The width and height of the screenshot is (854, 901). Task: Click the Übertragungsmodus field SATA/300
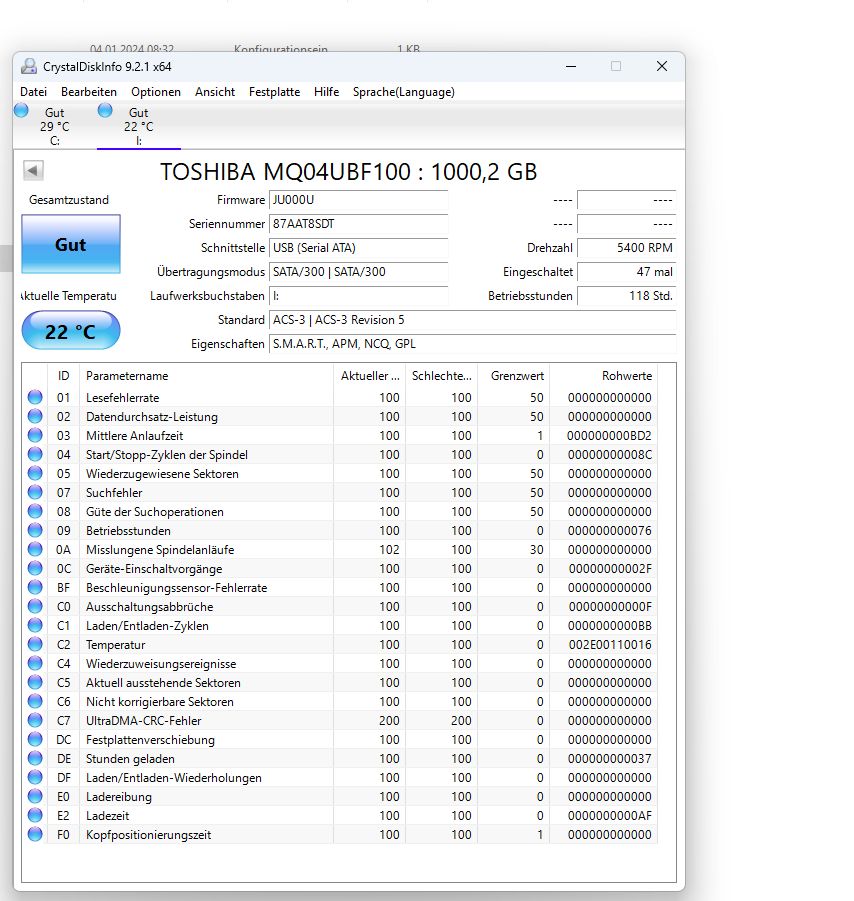pyautogui.click(x=359, y=272)
